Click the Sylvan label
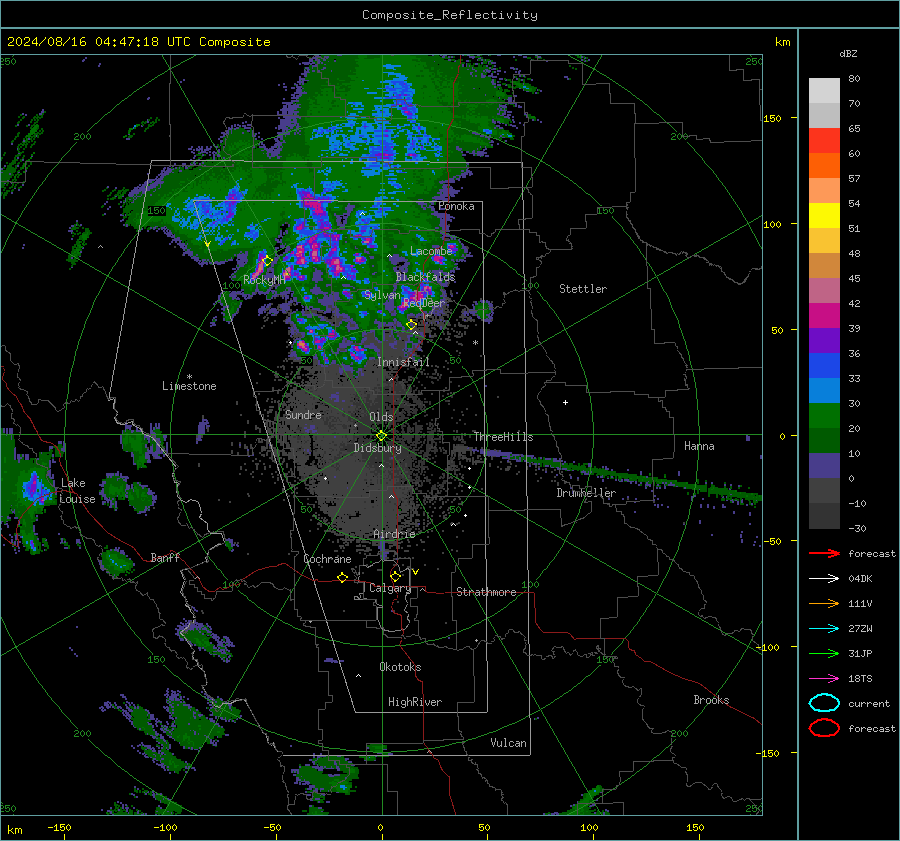The image size is (900, 841). (x=382, y=295)
